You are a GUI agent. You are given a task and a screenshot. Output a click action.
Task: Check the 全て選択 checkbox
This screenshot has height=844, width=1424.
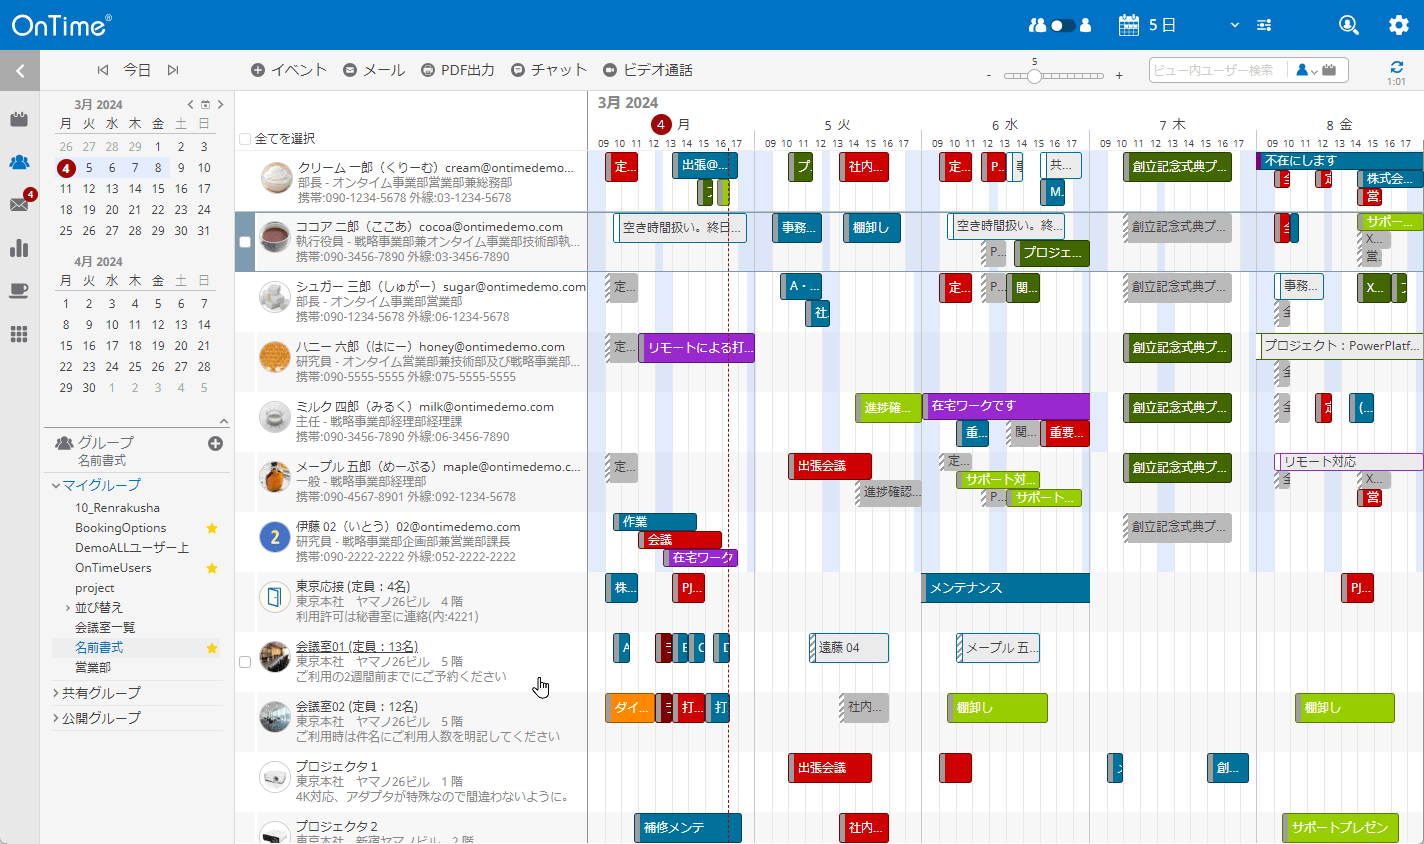[x=245, y=139]
